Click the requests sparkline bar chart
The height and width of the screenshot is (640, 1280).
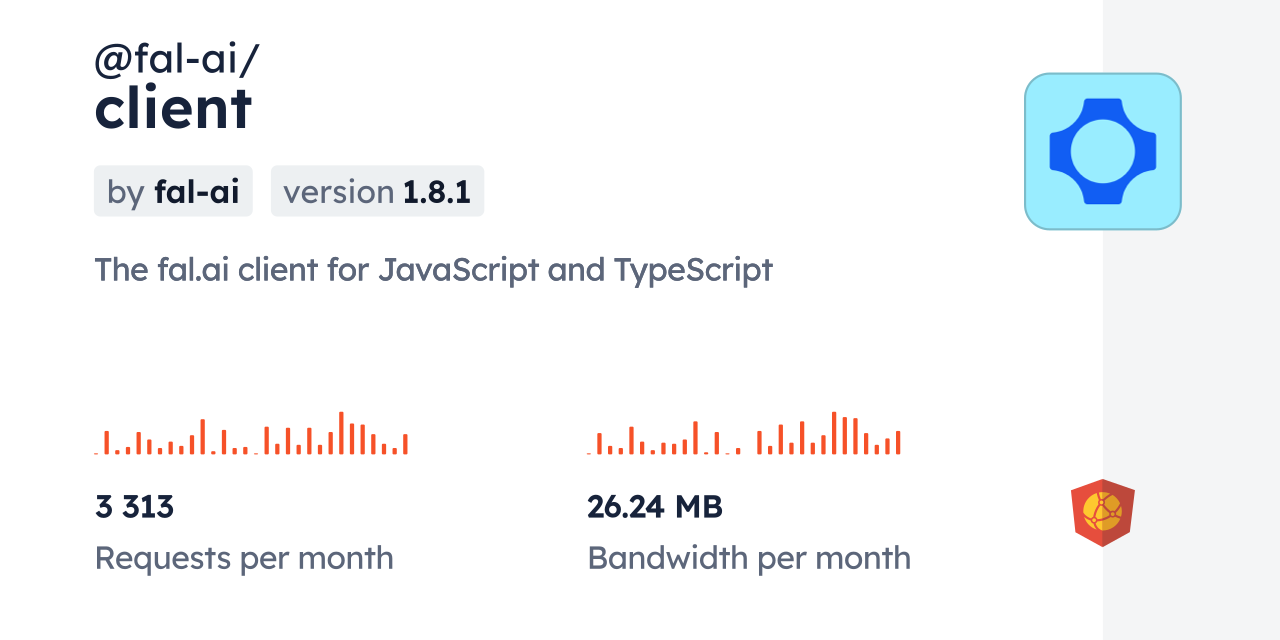click(251, 434)
